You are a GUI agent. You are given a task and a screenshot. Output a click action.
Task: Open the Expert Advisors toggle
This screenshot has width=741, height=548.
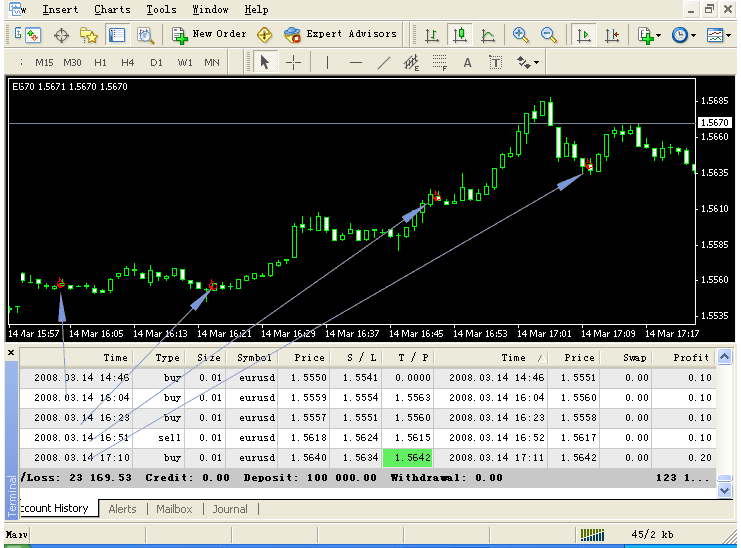[x=340, y=34]
